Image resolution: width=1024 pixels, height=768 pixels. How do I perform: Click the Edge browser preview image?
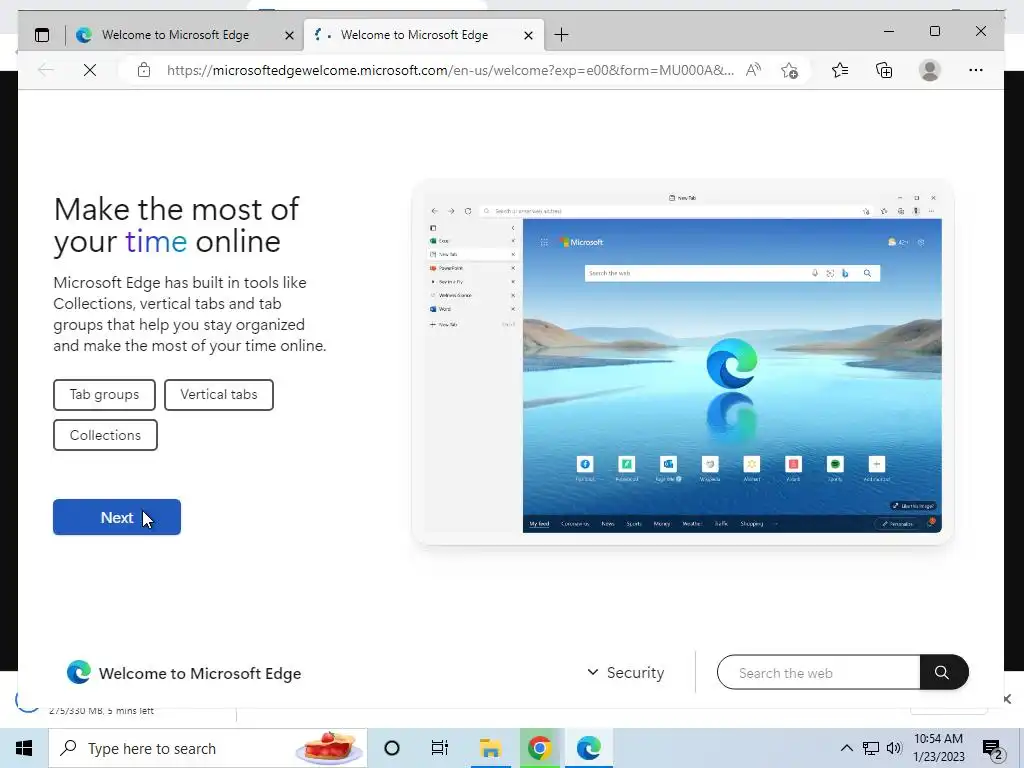pos(683,362)
